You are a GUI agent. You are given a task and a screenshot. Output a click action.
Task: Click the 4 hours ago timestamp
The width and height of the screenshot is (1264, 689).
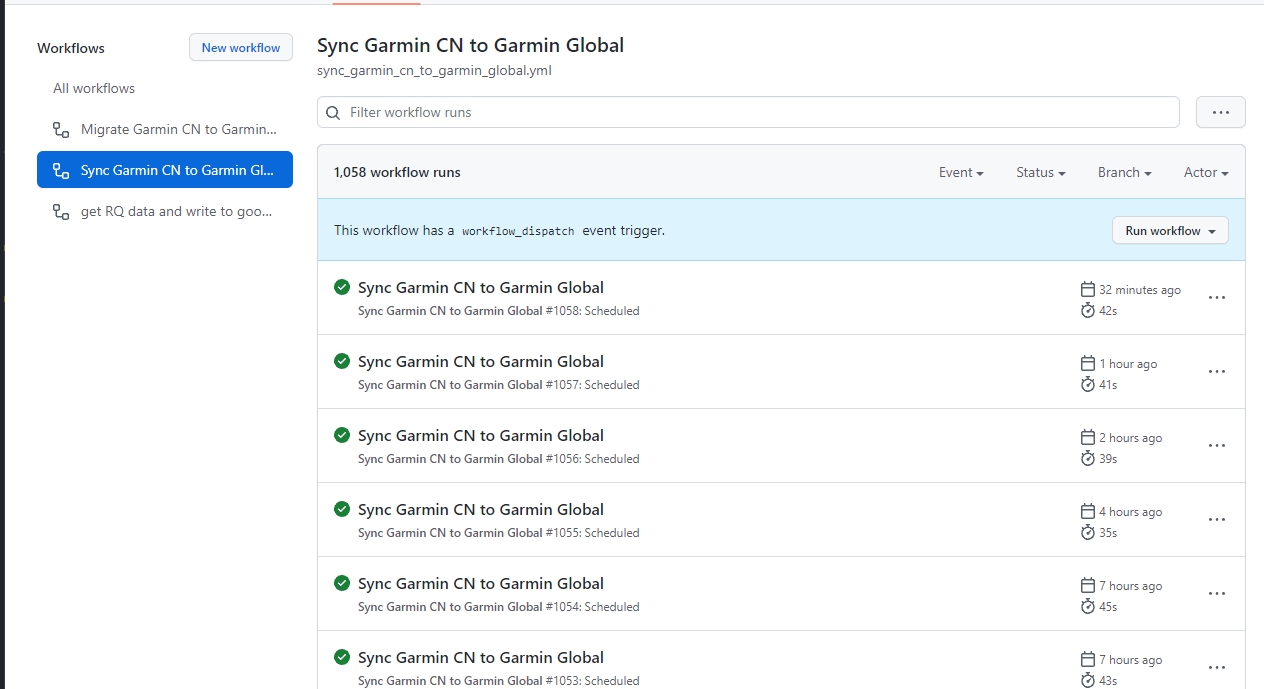click(1131, 512)
